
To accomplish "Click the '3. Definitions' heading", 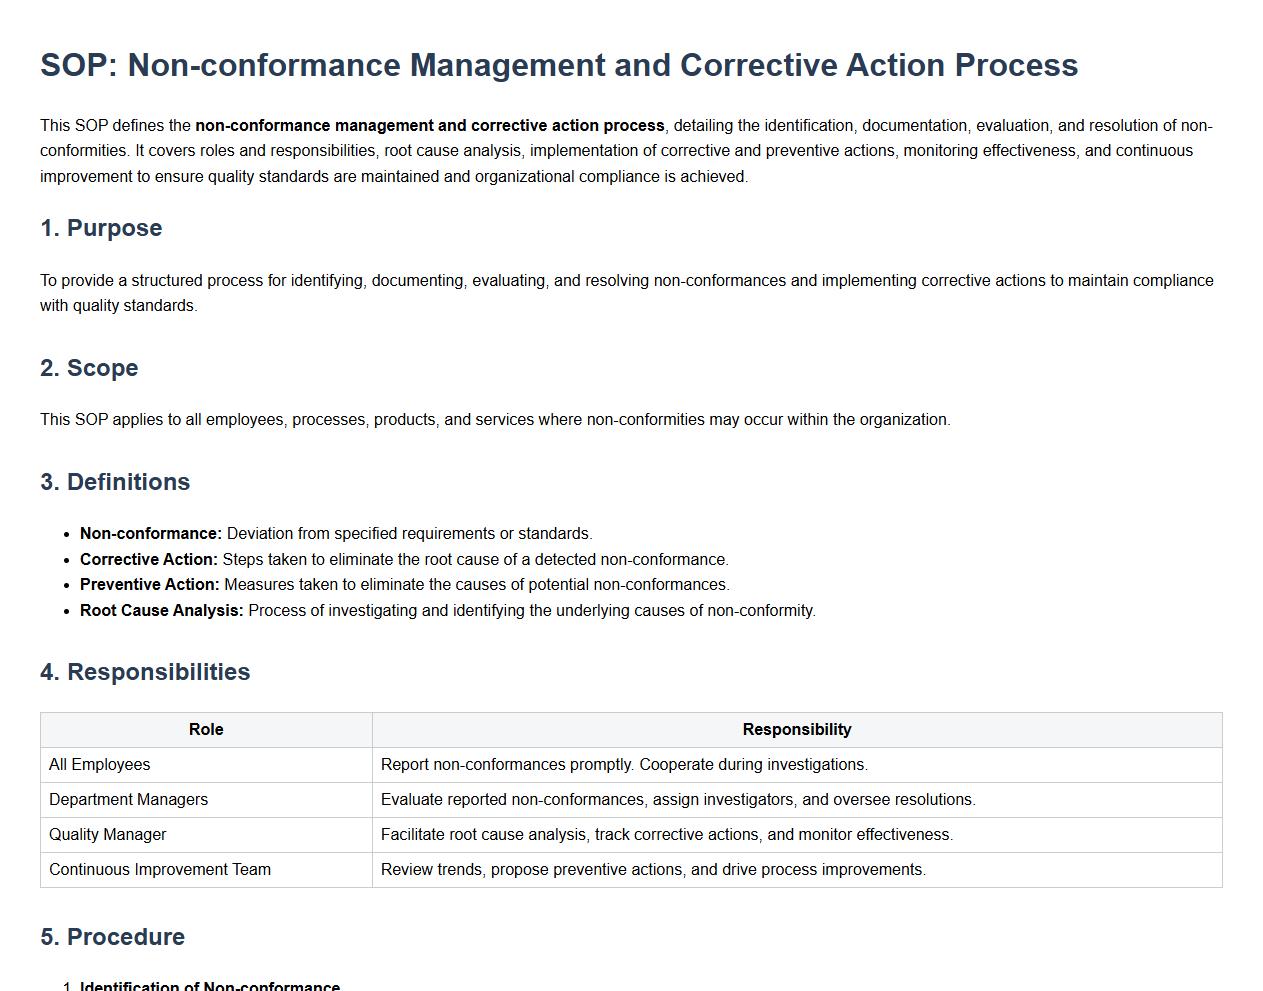I will (115, 482).
